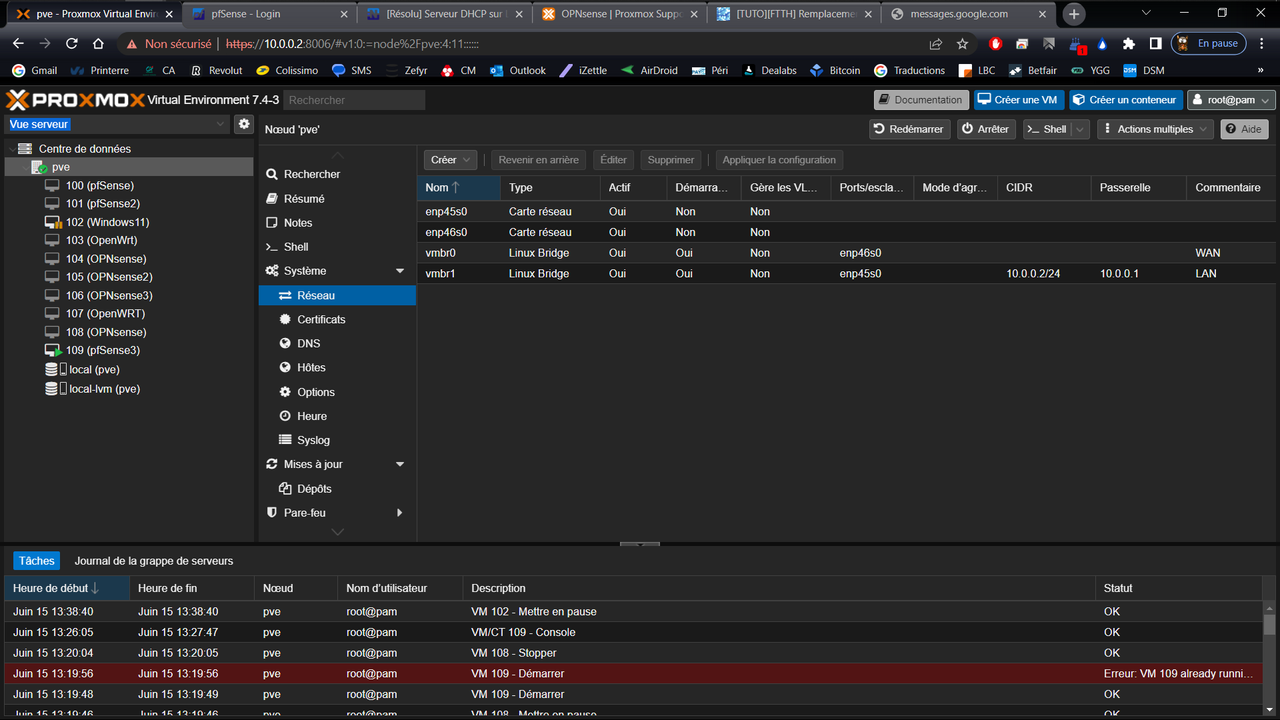Click the gear settings icon beside Vue serveur
The image size is (1280, 720).
coord(243,124)
